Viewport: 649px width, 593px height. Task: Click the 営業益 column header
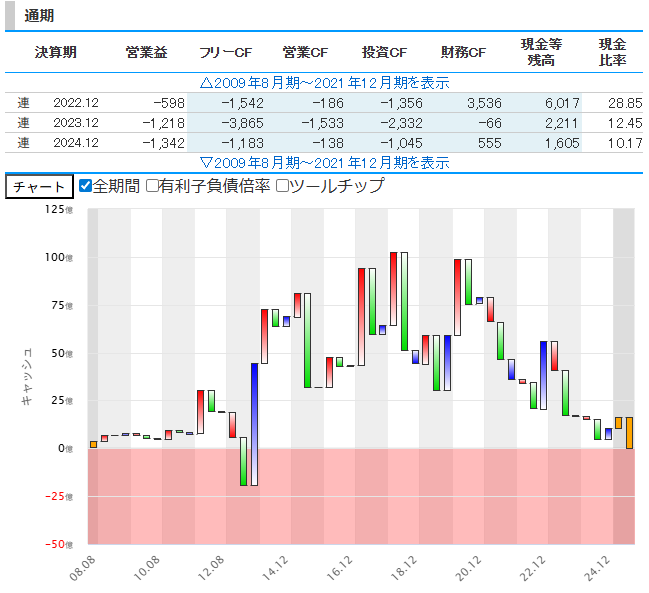[x=146, y=53]
